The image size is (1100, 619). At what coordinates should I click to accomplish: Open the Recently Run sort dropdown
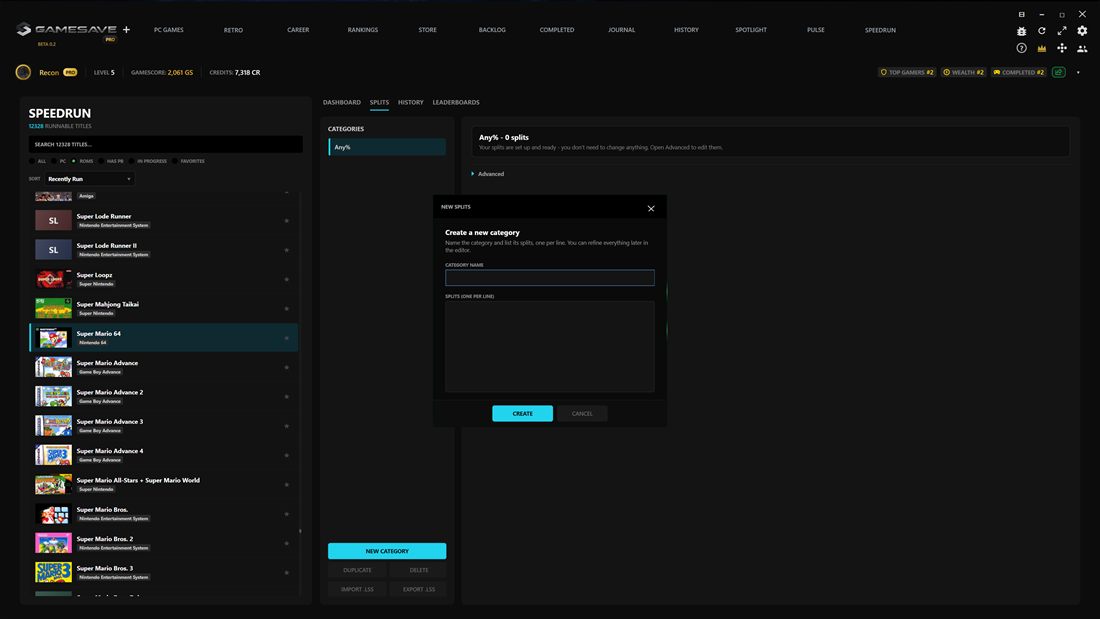[x=89, y=179]
